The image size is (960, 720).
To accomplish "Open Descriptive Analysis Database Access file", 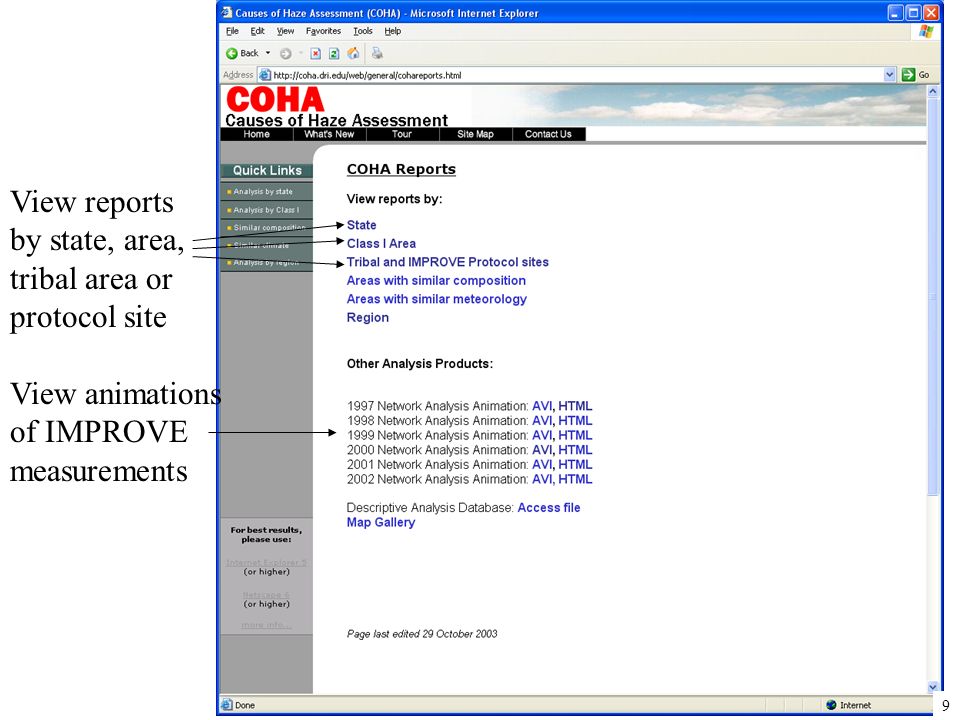I will click(549, 508).
